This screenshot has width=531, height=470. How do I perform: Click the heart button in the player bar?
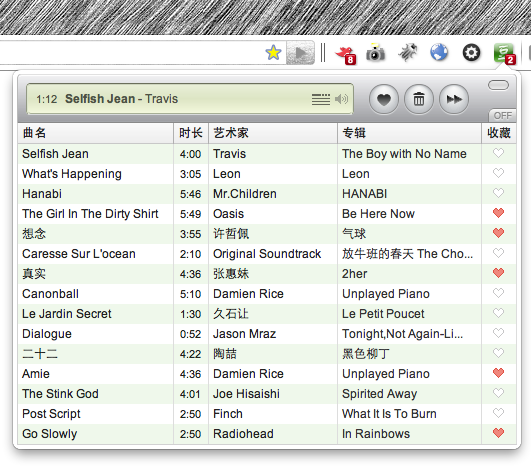(x=384, y=99)
